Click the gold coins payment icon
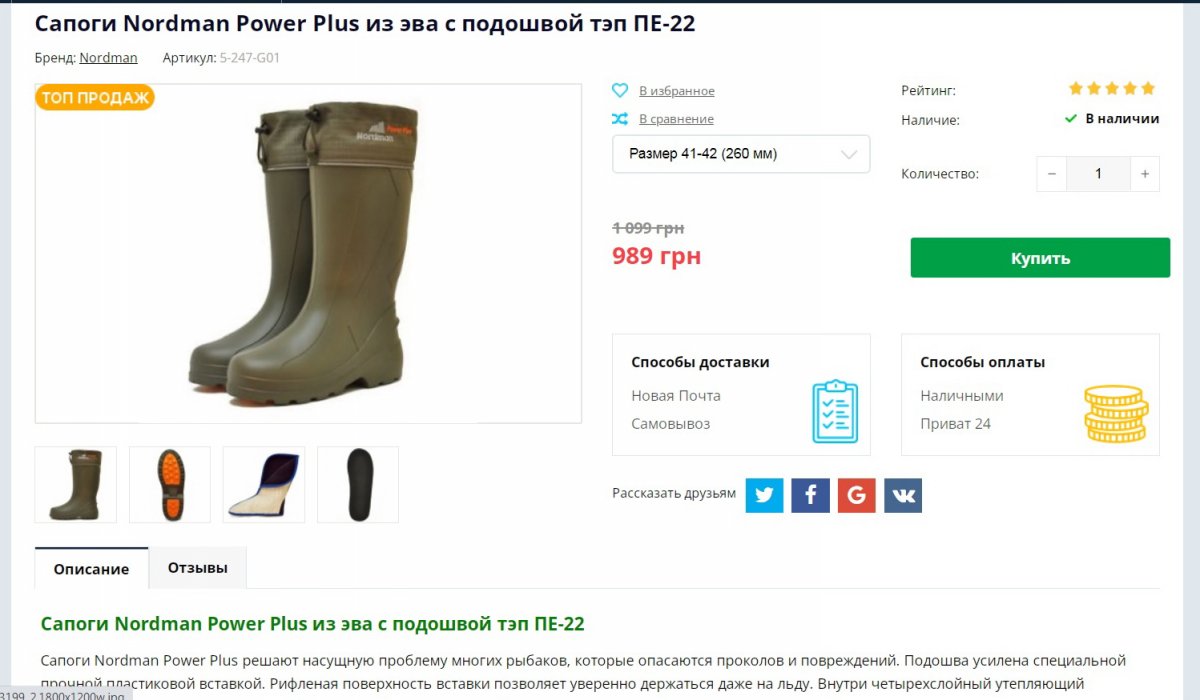1200x700 pixels. tap(1116, 413)
